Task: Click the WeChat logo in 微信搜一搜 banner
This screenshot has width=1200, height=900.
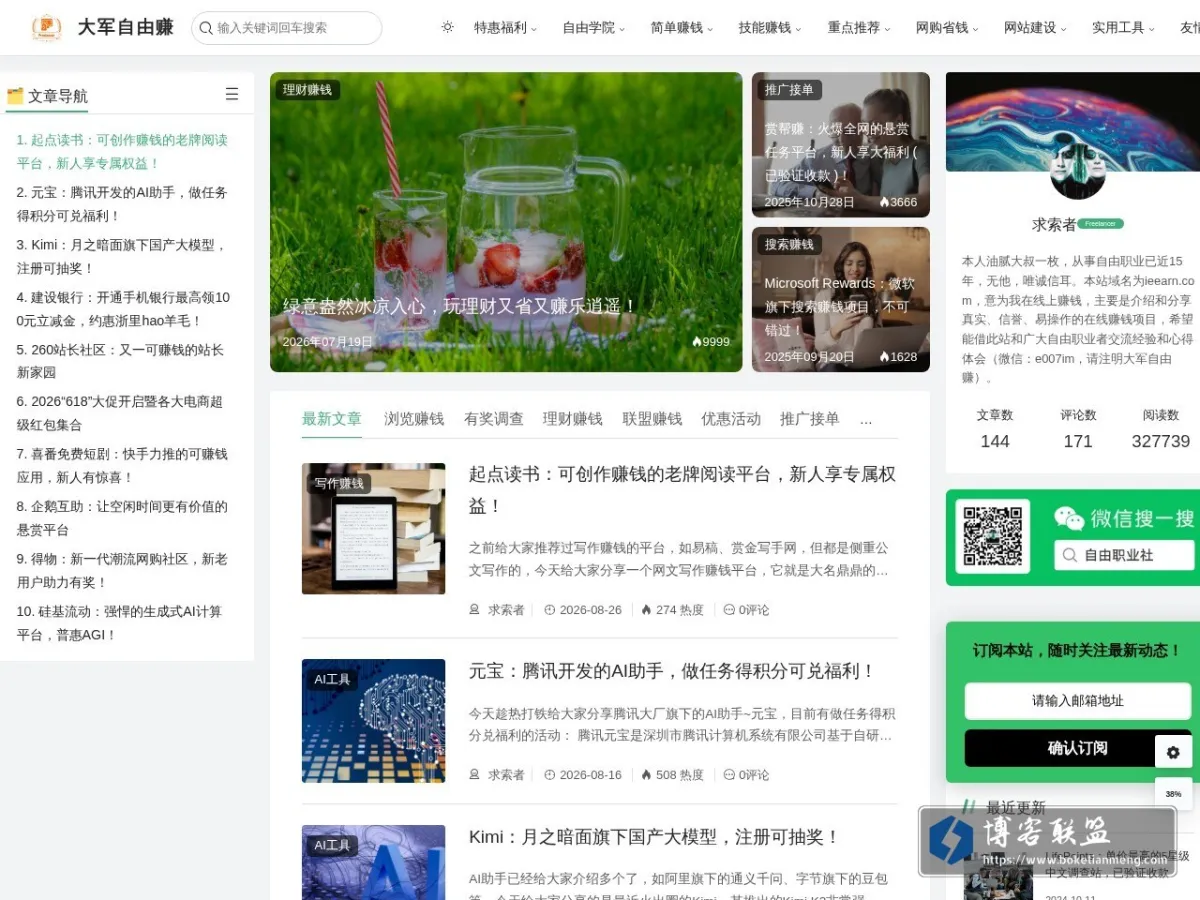Action: 1069,518
